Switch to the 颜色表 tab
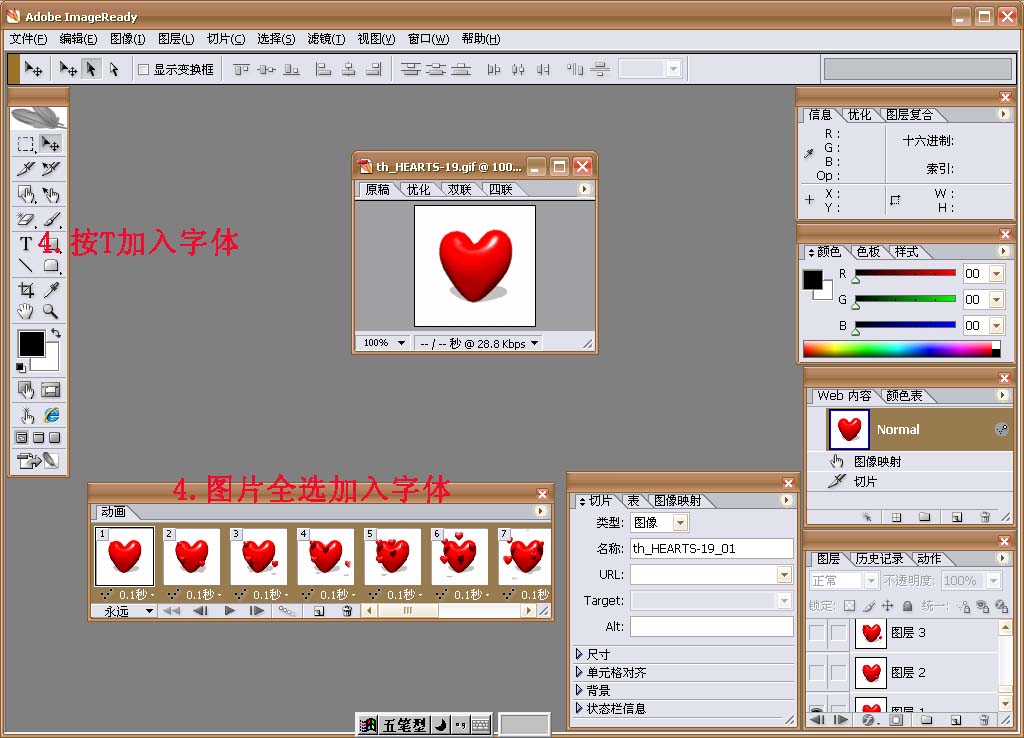 click(x=904, y=396)
